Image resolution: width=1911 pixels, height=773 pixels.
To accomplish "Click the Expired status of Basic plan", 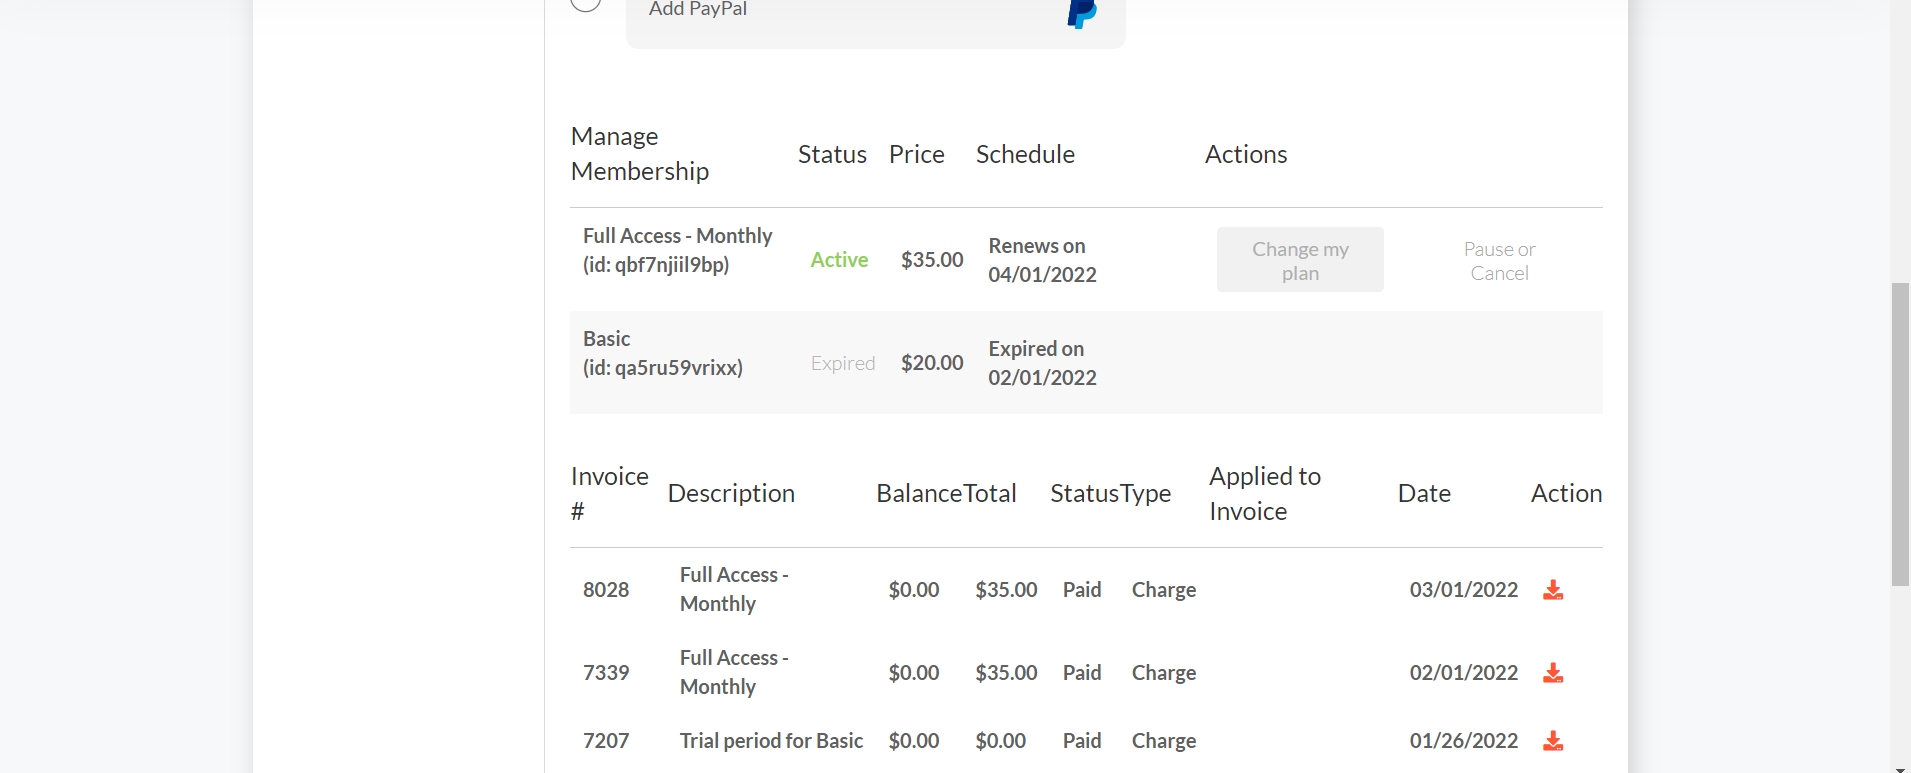I will point(842,363).
